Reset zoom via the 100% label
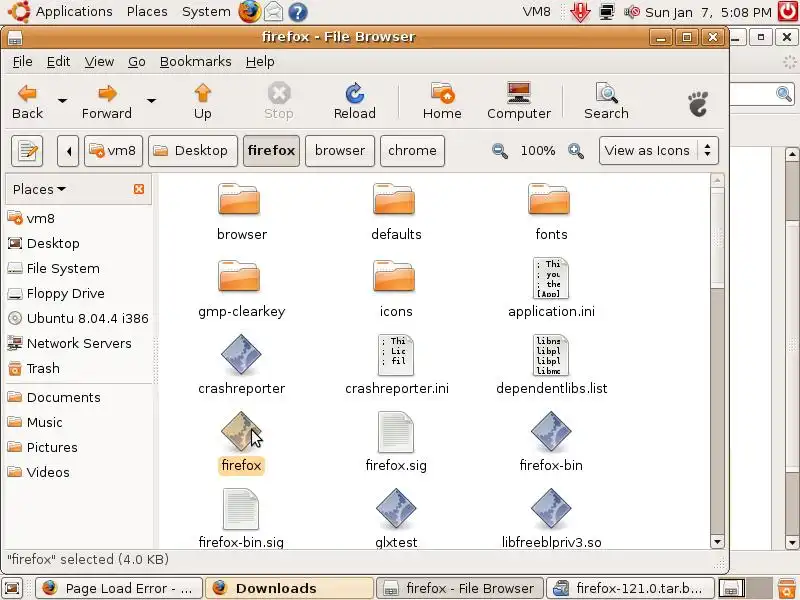 click(538, 151)
